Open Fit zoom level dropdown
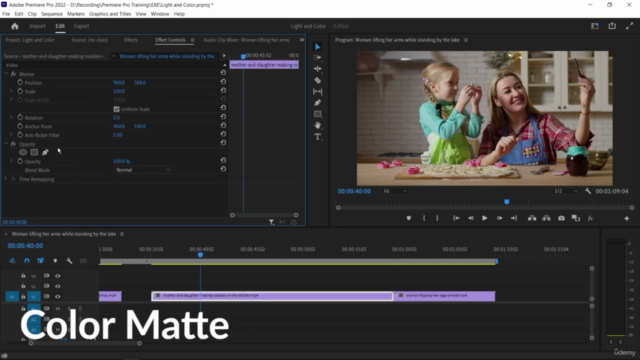 (x=394, y=191)
